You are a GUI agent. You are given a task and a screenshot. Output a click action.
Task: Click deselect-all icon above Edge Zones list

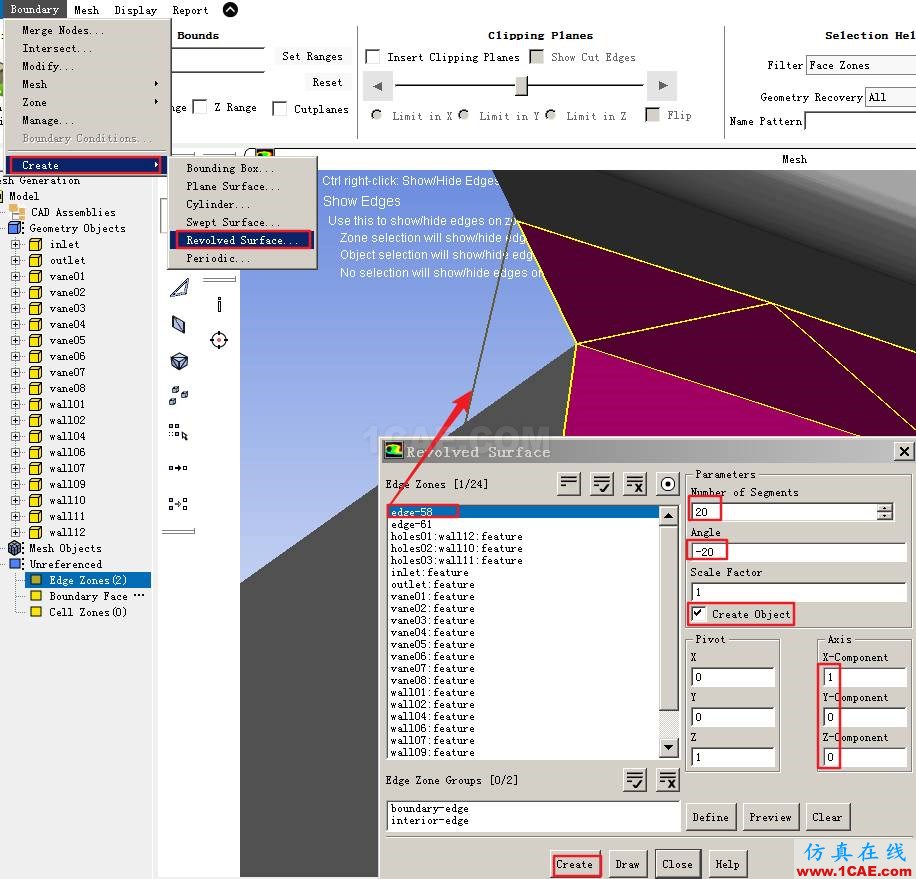click(635, 484)
